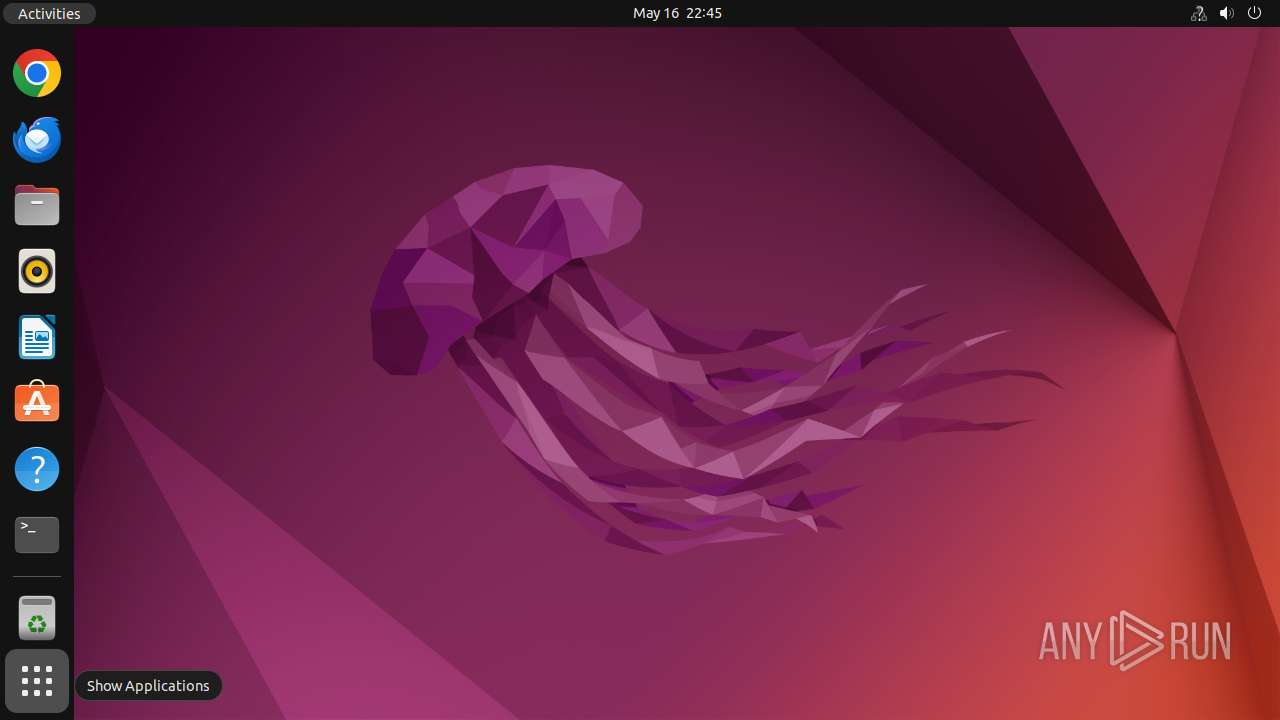Click the volume speaker icon in top bar
Image resolution: width=1280 pixels, height=720 pixels.
pos(1227,13)
